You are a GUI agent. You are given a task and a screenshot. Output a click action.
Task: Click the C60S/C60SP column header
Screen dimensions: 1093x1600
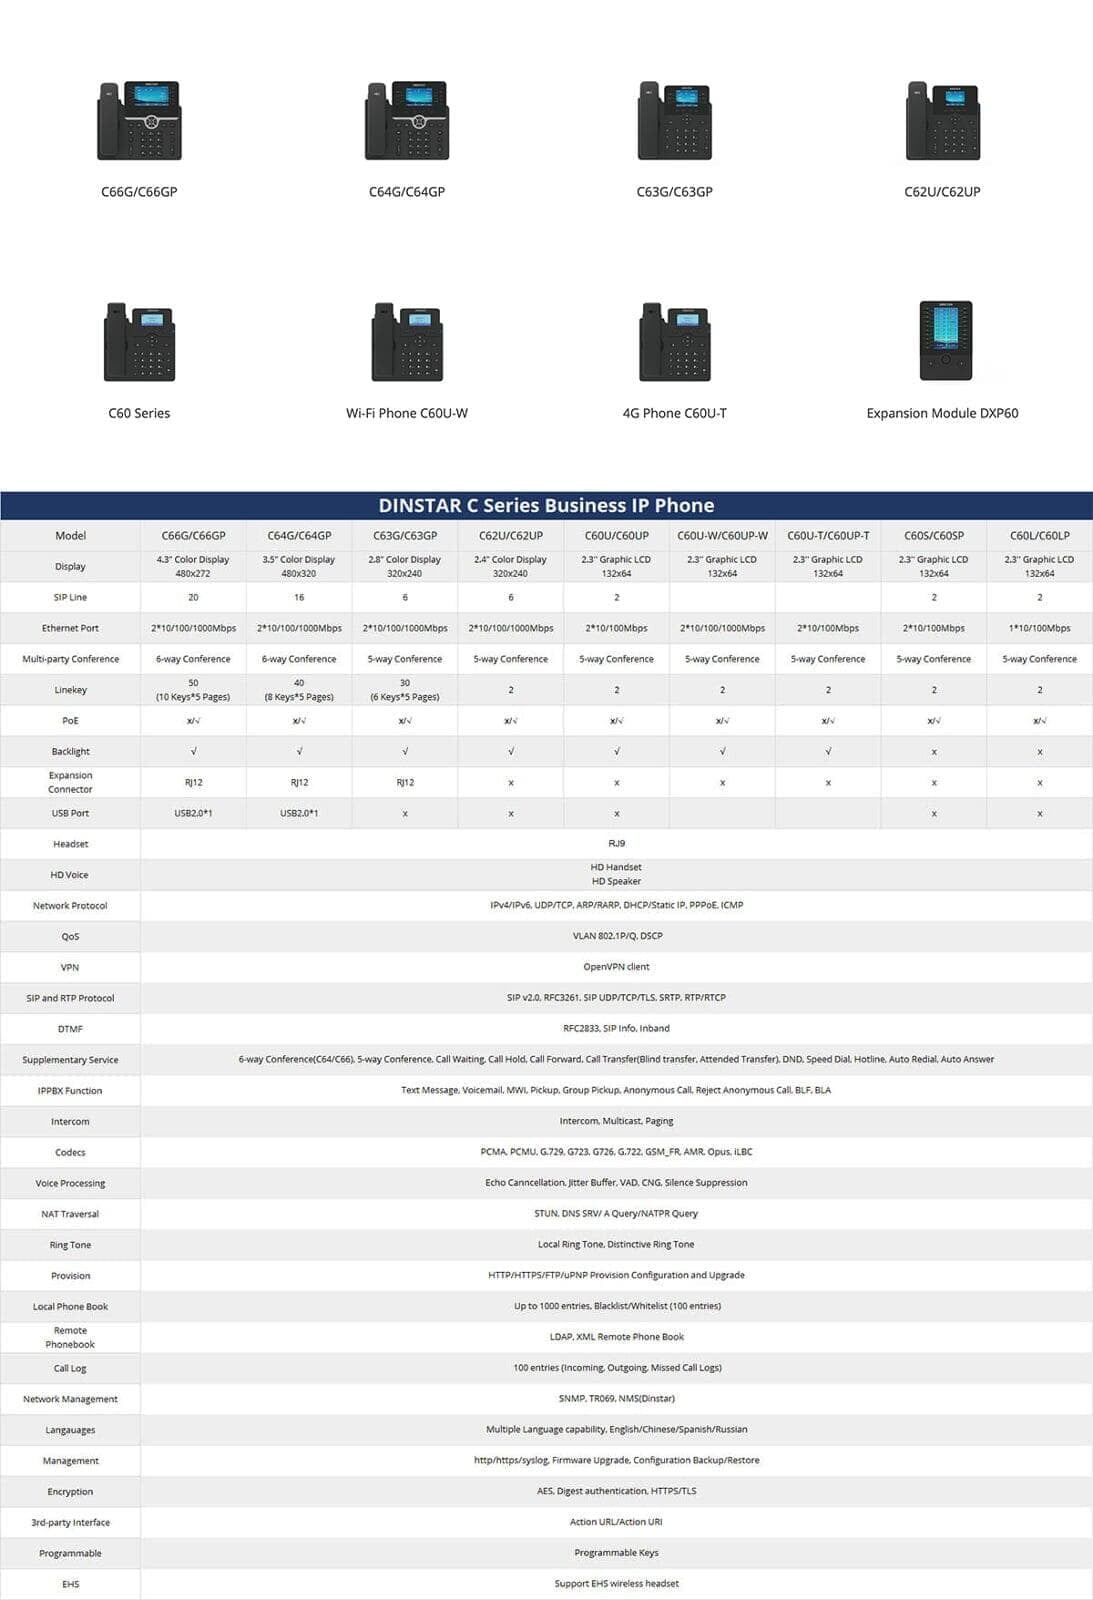point(934,536)
